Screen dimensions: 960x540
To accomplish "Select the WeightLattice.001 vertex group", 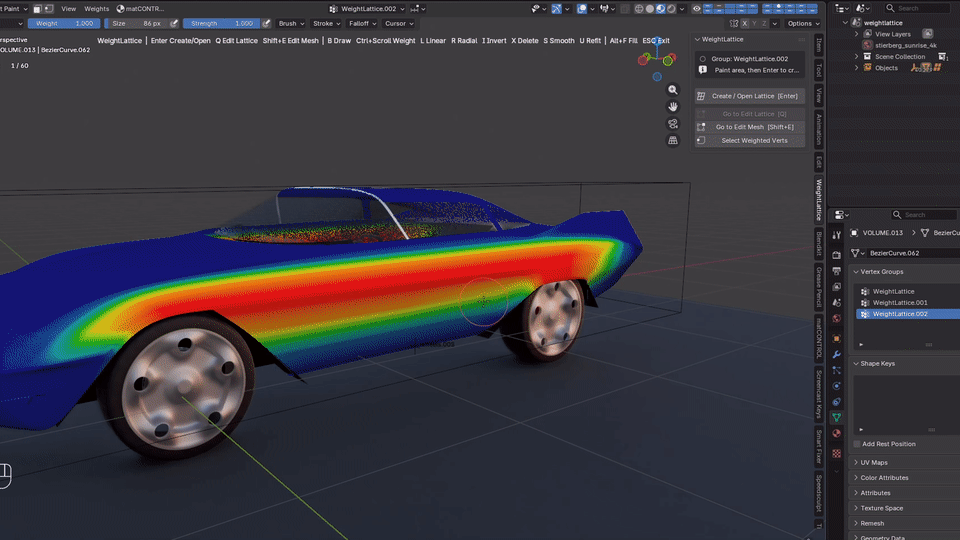I will (909, 302).
